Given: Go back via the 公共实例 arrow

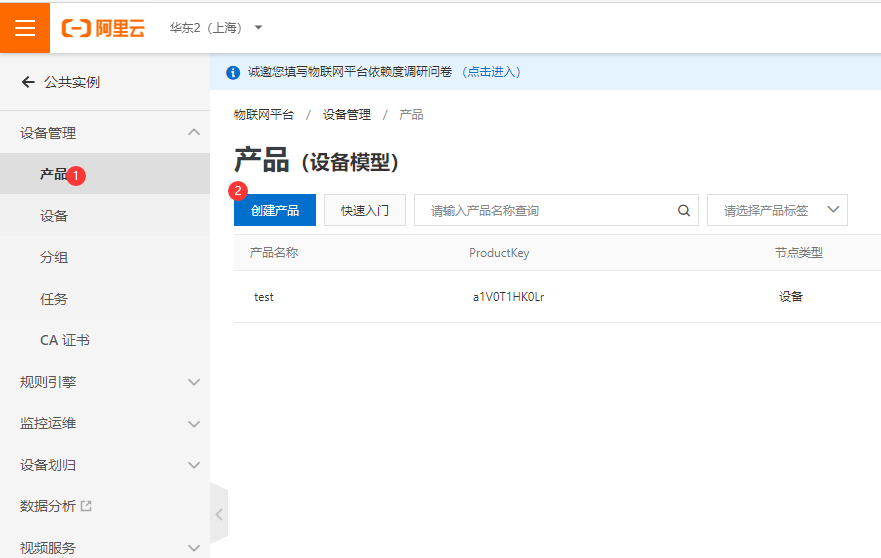Looking at the screenshot, I should tap(28, 82).
